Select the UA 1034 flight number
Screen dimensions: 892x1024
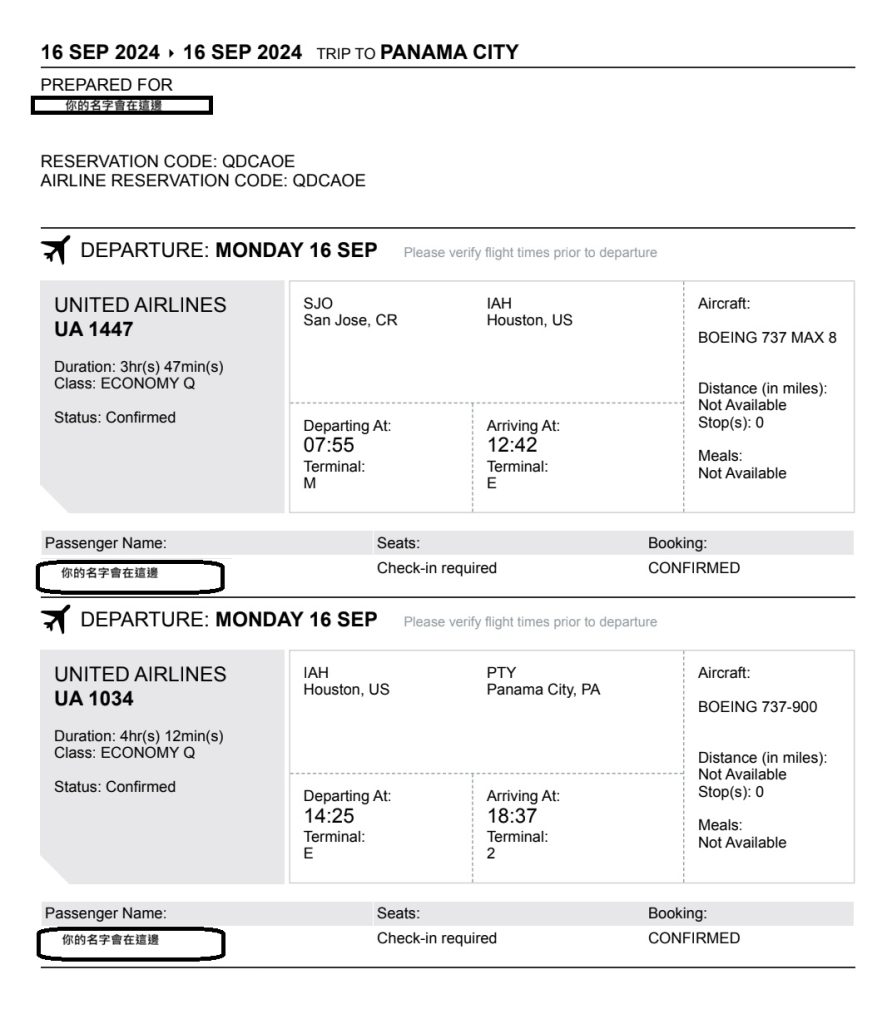tap(93, 698)
